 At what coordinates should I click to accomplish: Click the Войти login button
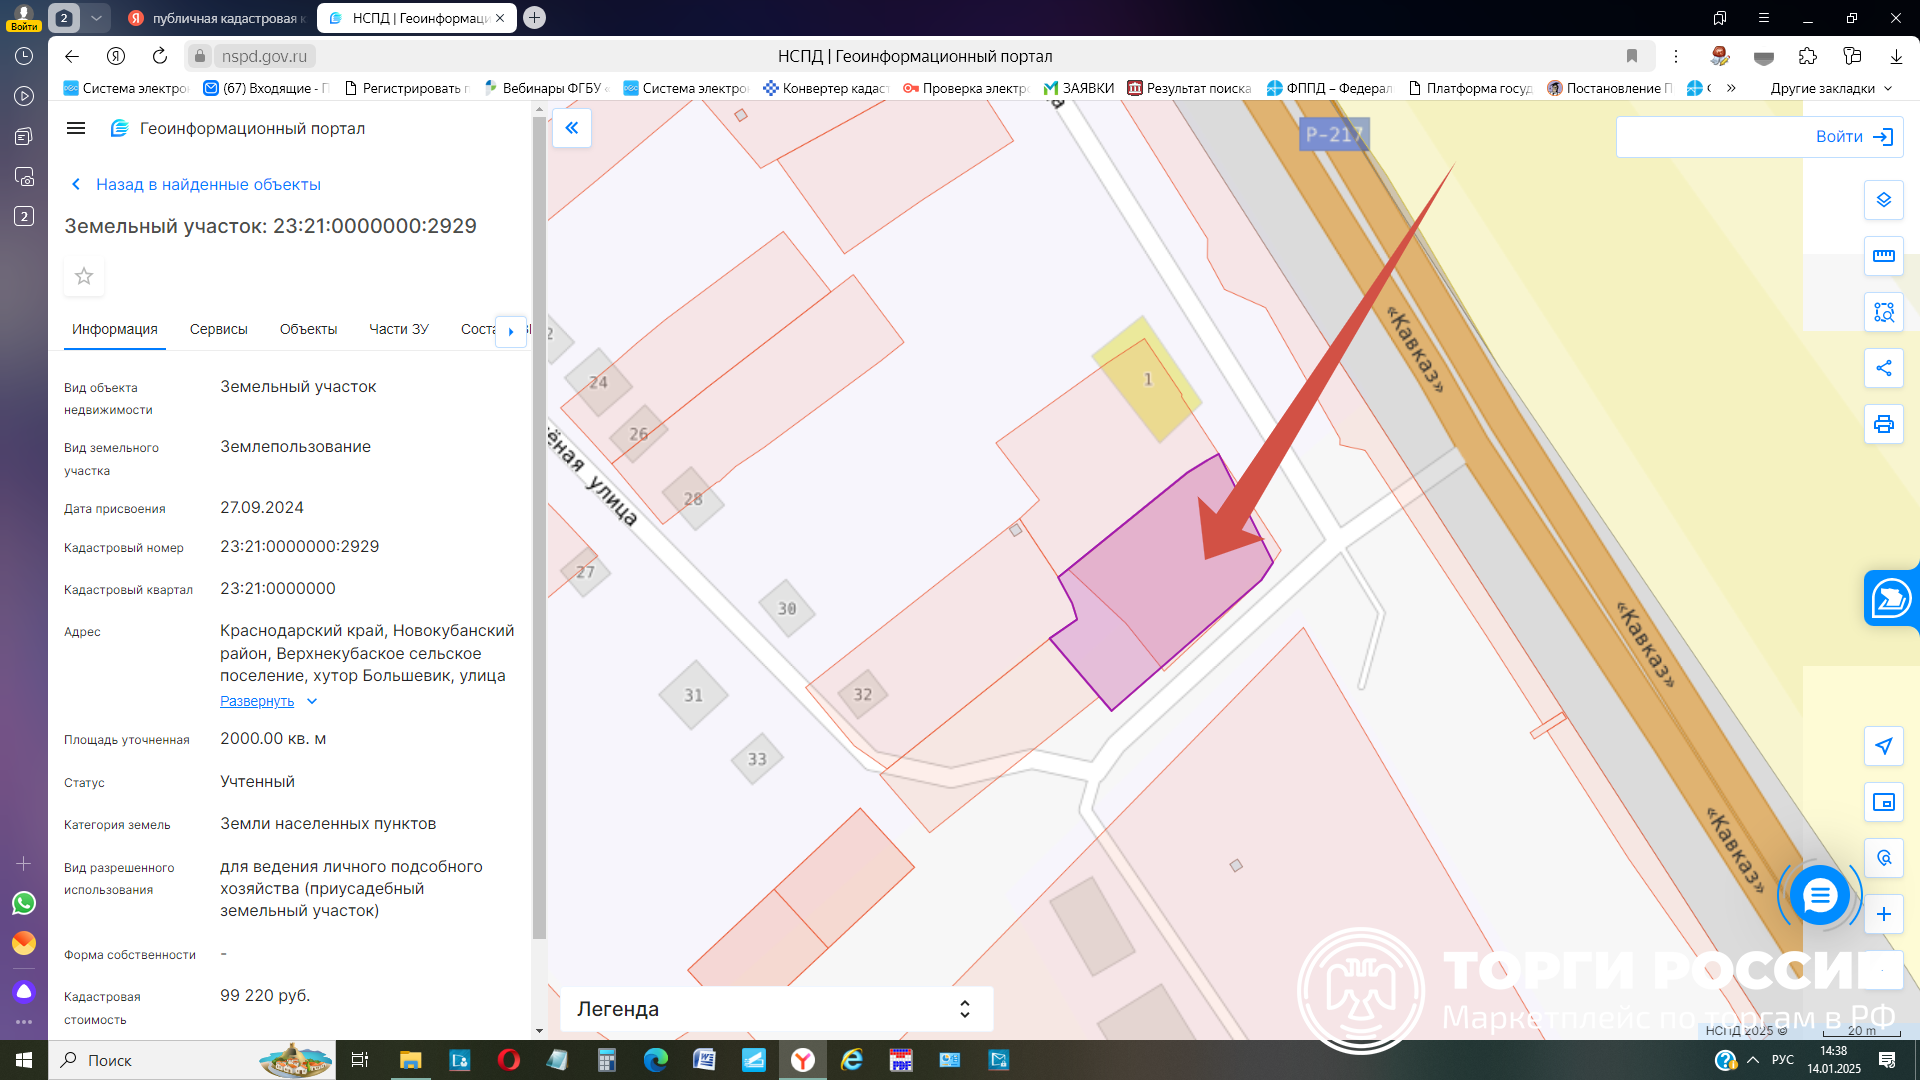(1853, 137)
